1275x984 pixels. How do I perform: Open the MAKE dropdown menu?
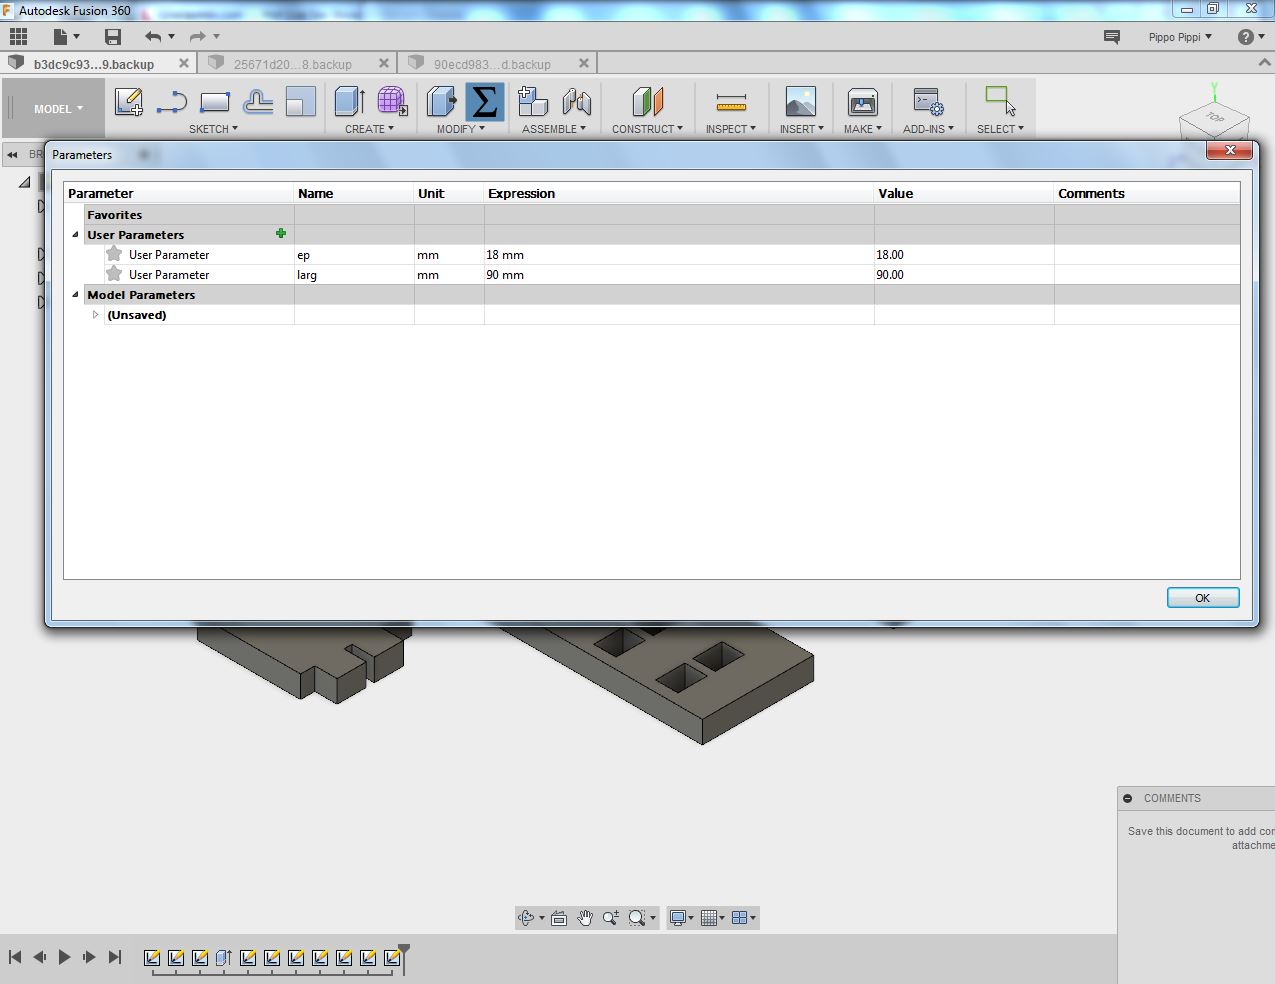tap(862, 129)
